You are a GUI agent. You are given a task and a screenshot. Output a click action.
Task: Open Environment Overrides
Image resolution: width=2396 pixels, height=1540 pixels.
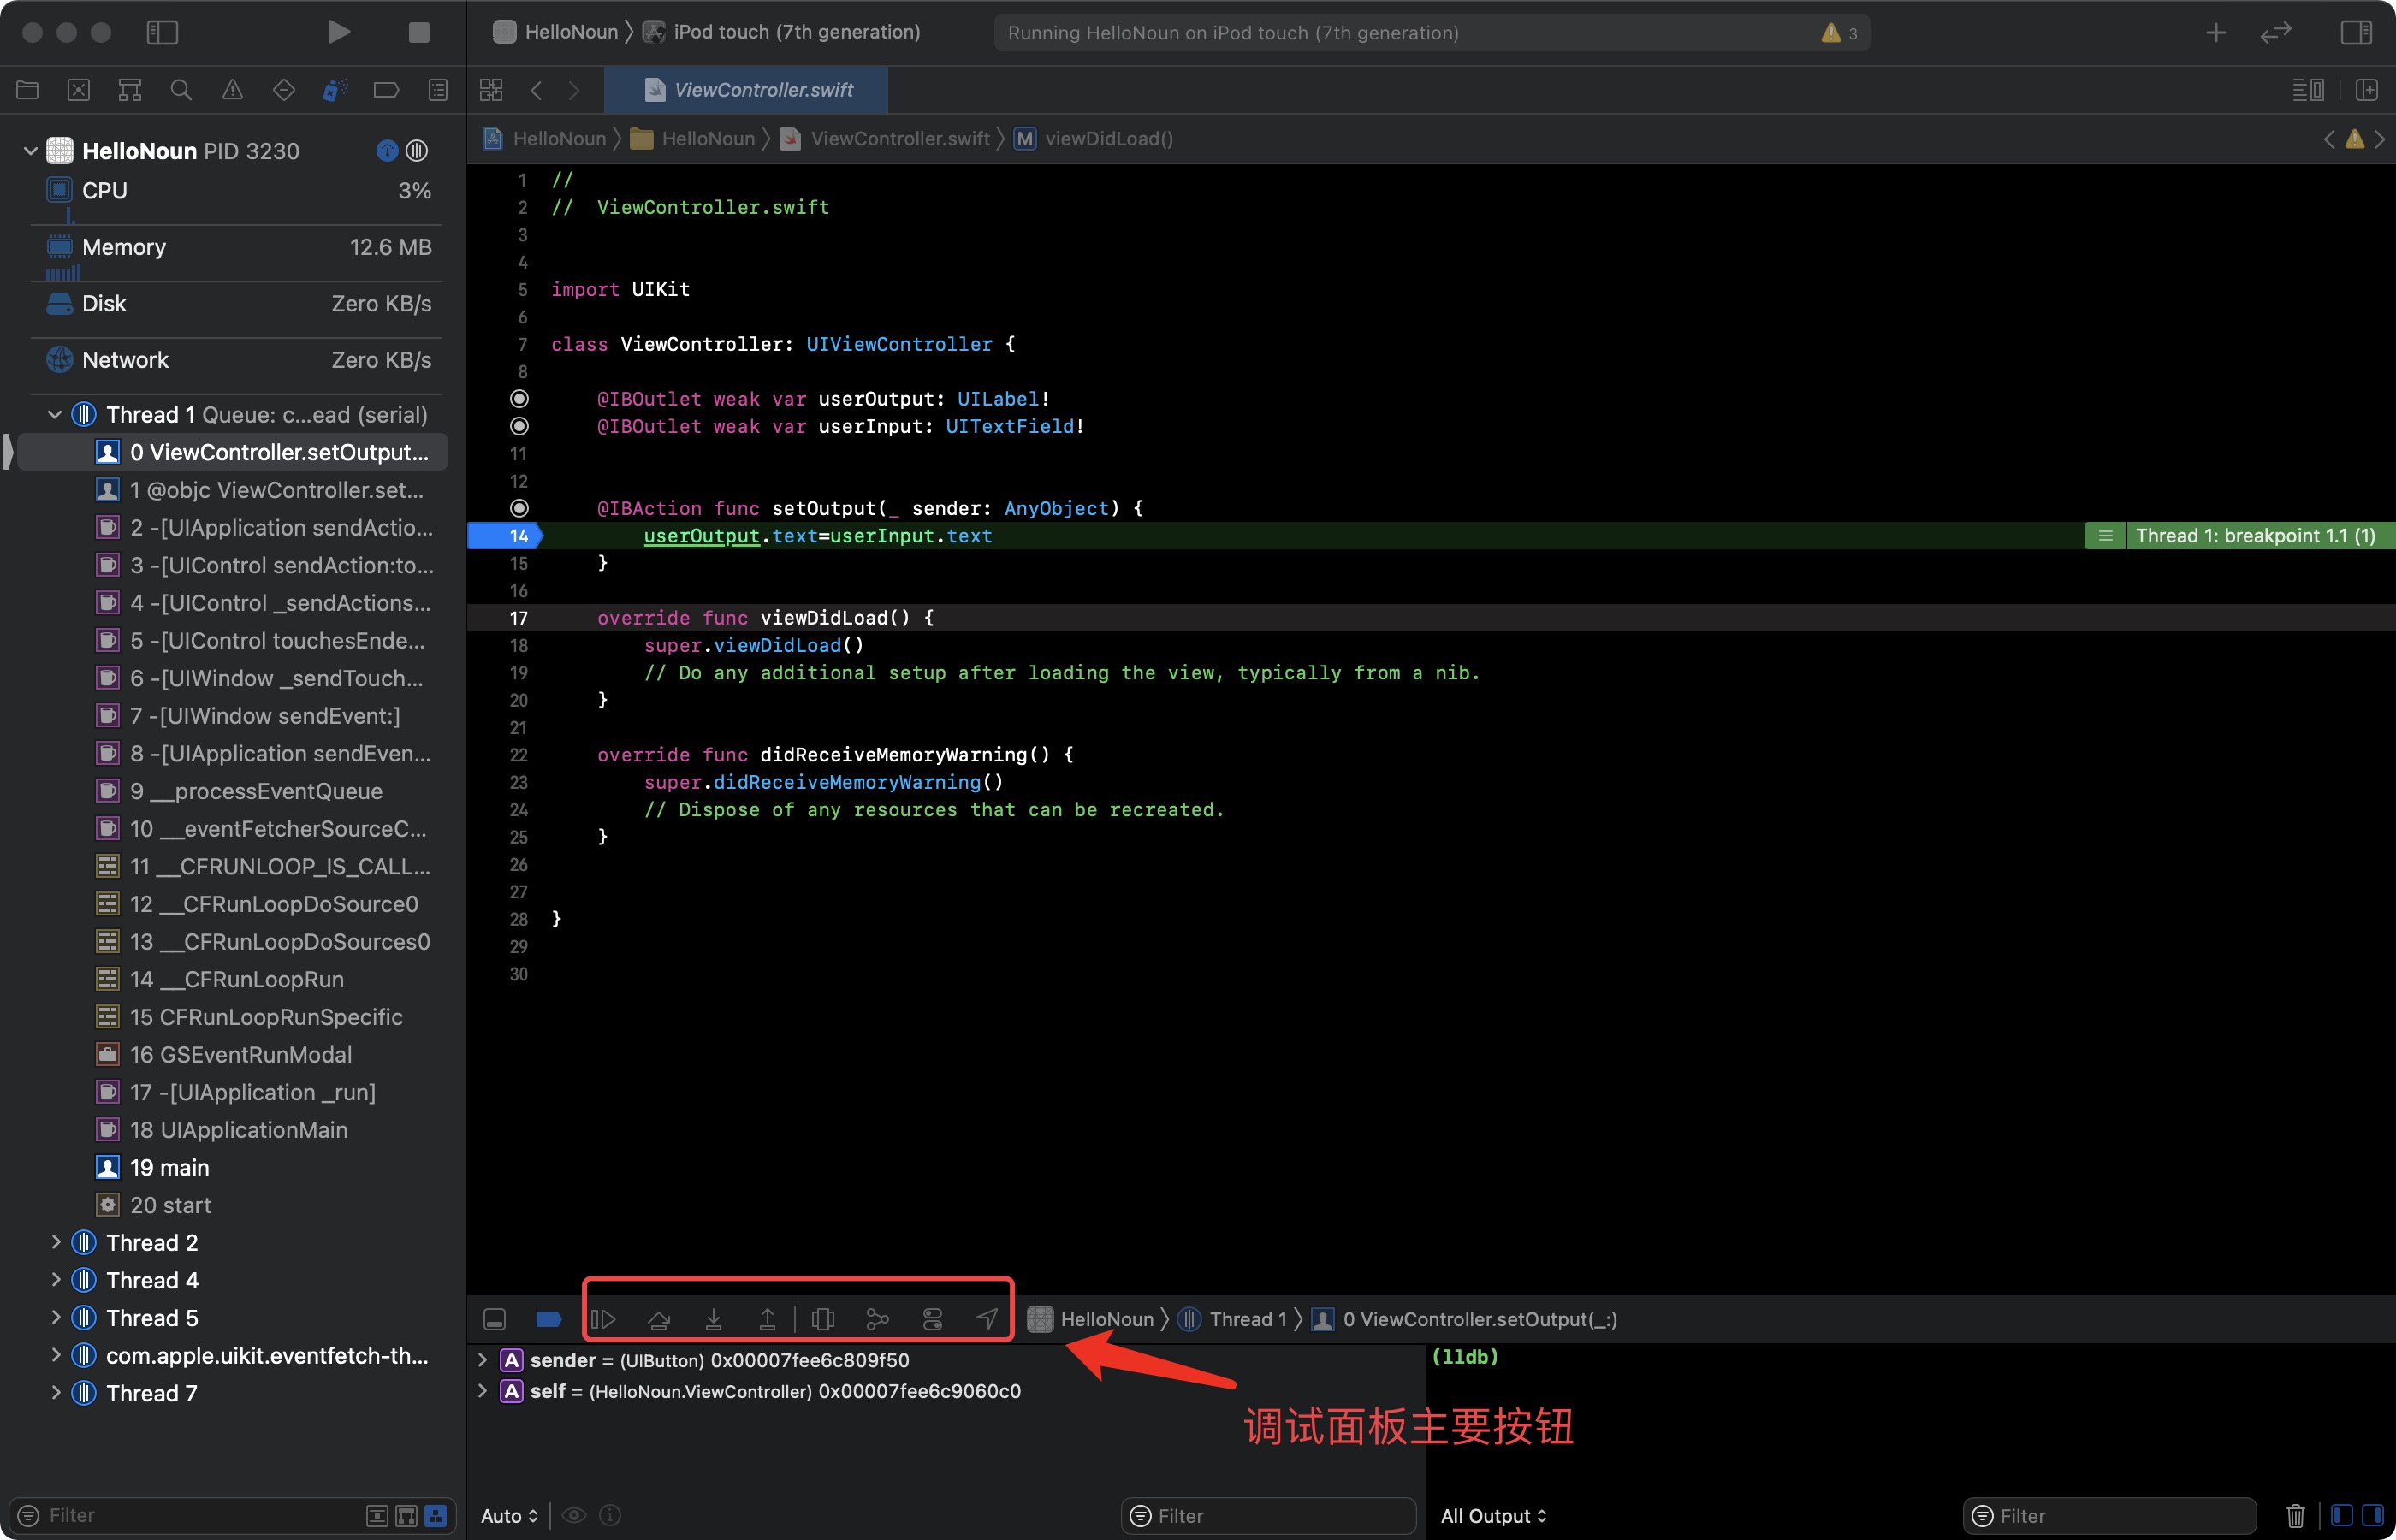coord(932,1319)
